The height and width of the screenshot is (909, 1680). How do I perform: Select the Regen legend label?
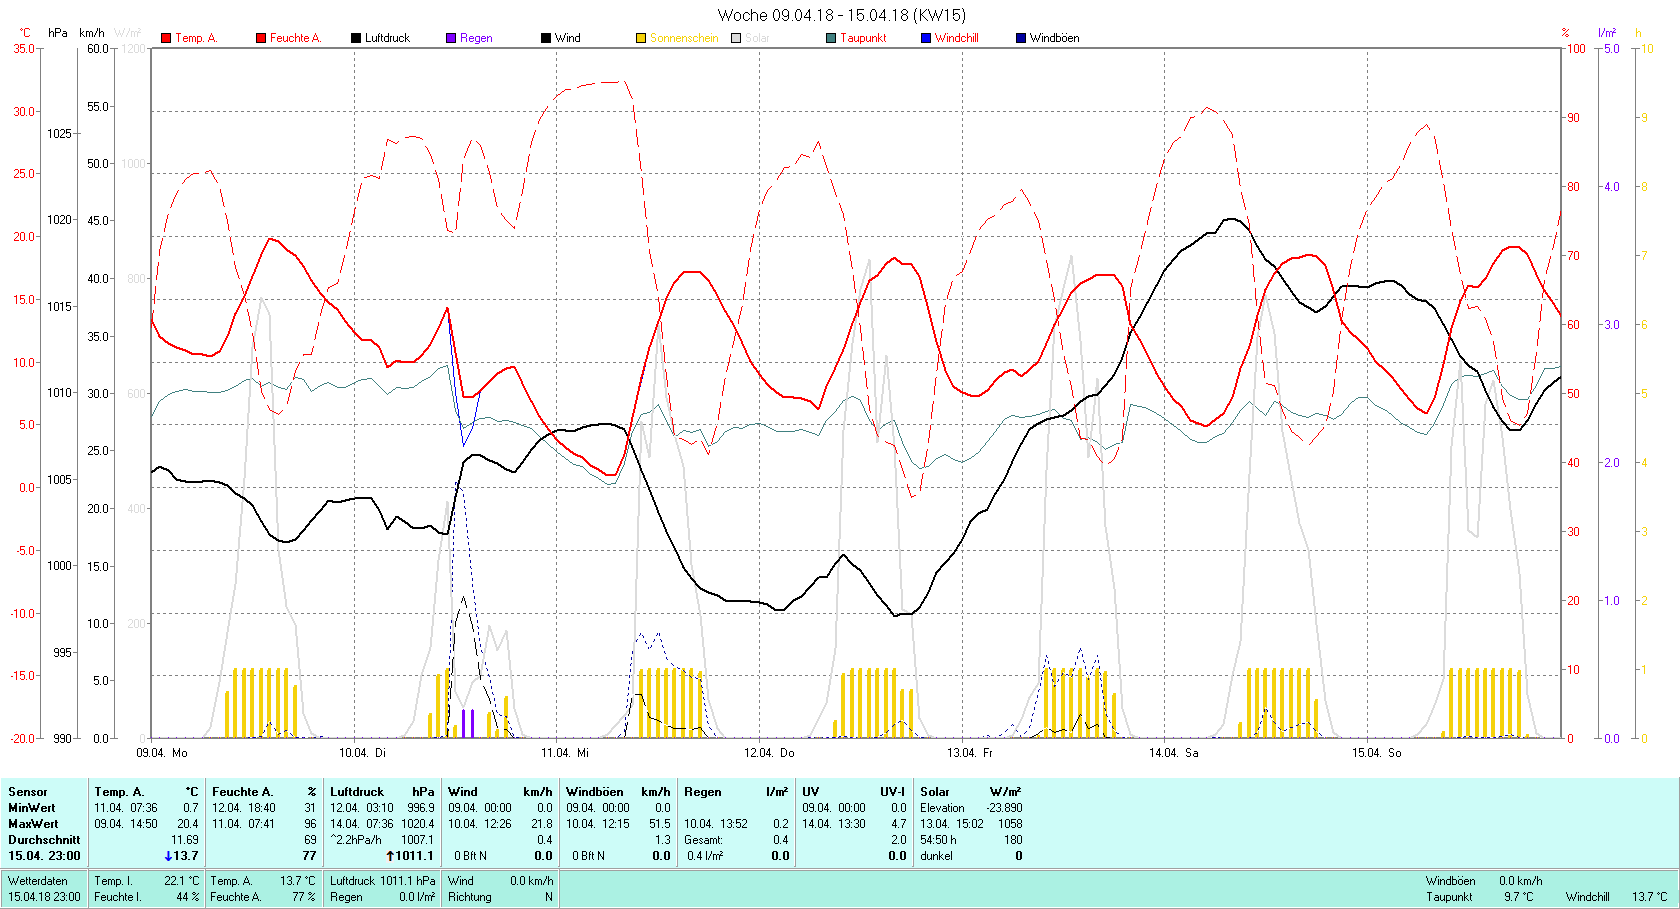476,38
